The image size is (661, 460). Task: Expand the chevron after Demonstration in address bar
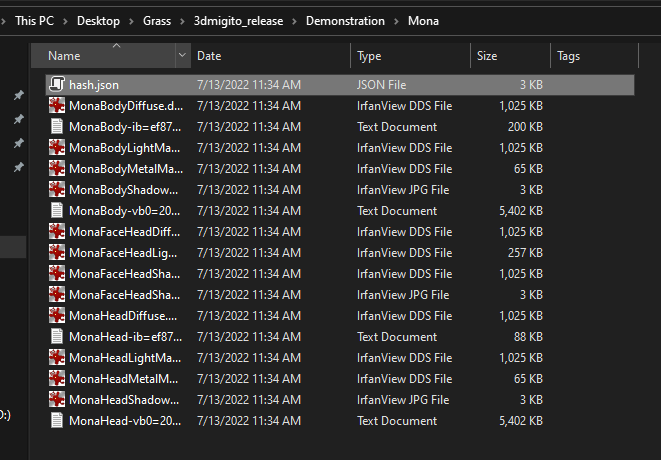(x=396, y=21)
